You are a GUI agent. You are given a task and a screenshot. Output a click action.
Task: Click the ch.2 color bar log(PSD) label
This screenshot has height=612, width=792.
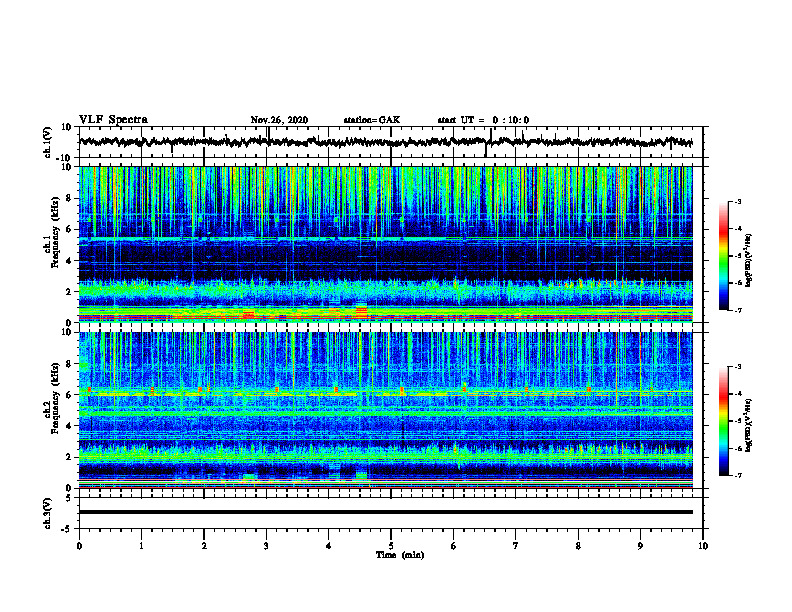(749, 426)
